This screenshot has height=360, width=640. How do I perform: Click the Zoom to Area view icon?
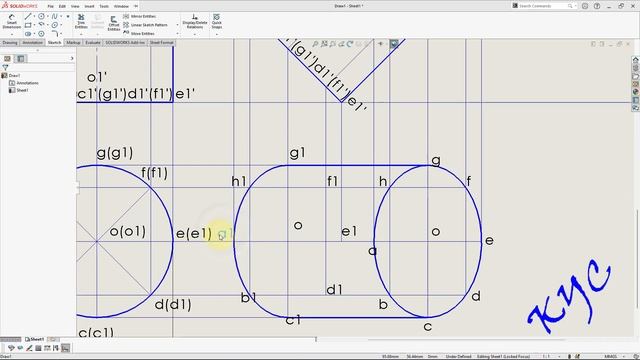click(x=324, y=44)
